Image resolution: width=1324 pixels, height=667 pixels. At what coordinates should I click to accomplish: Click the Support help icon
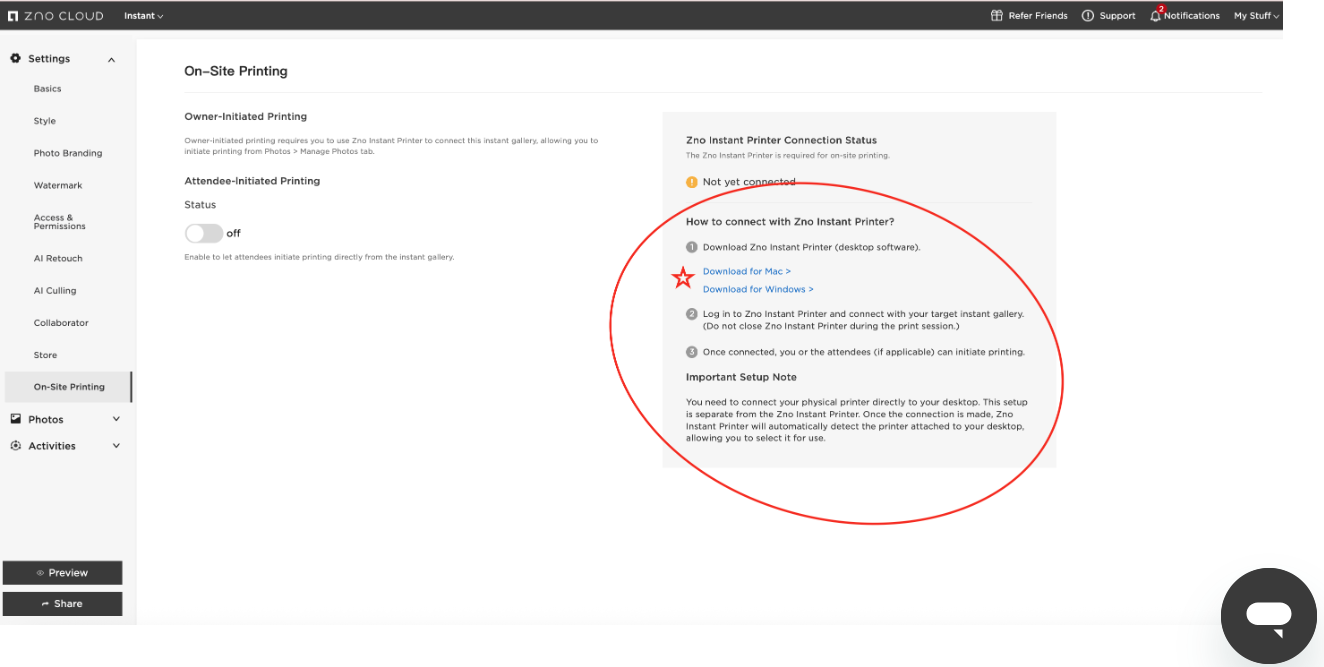1088,16
